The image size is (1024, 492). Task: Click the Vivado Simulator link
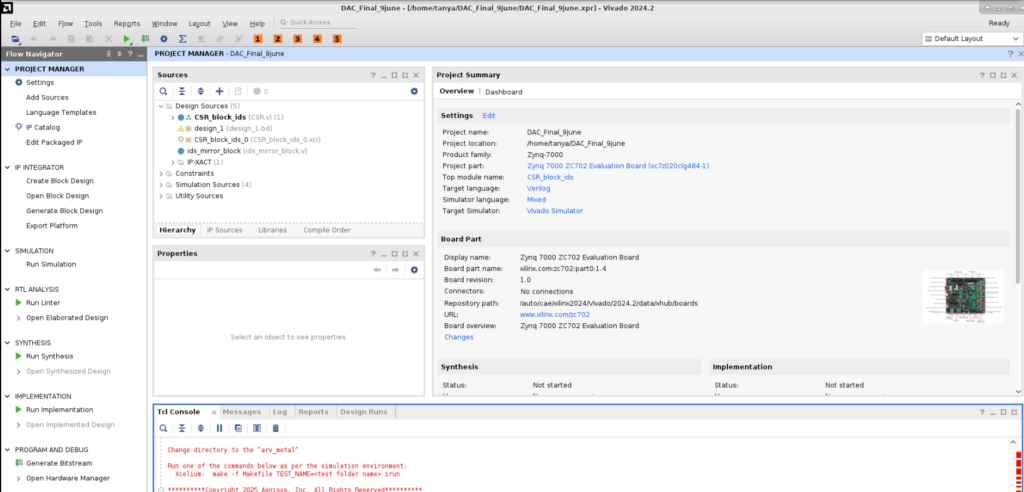[x=555, y=210]
